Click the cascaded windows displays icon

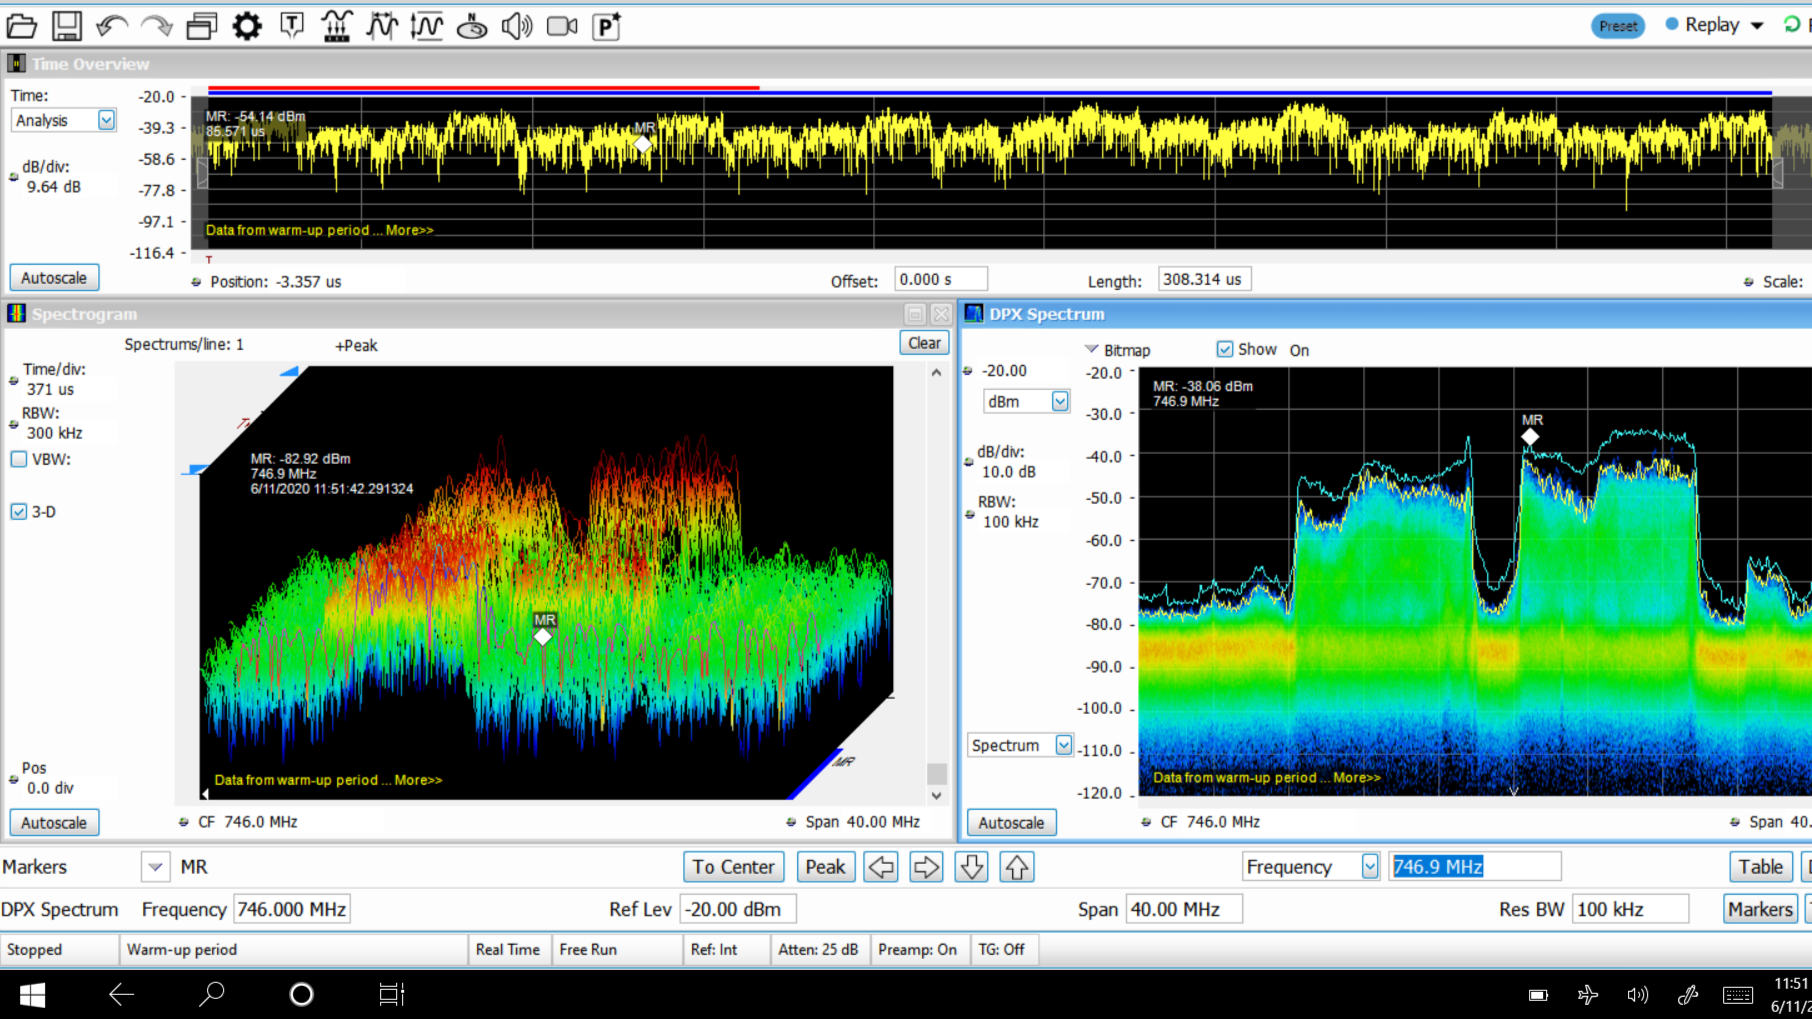202,26
